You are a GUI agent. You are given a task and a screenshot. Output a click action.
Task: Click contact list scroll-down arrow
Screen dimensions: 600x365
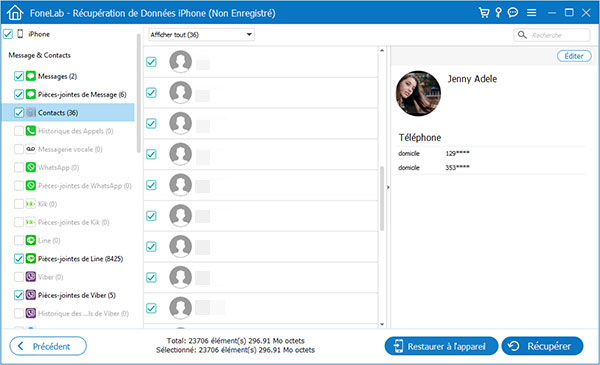382,324
